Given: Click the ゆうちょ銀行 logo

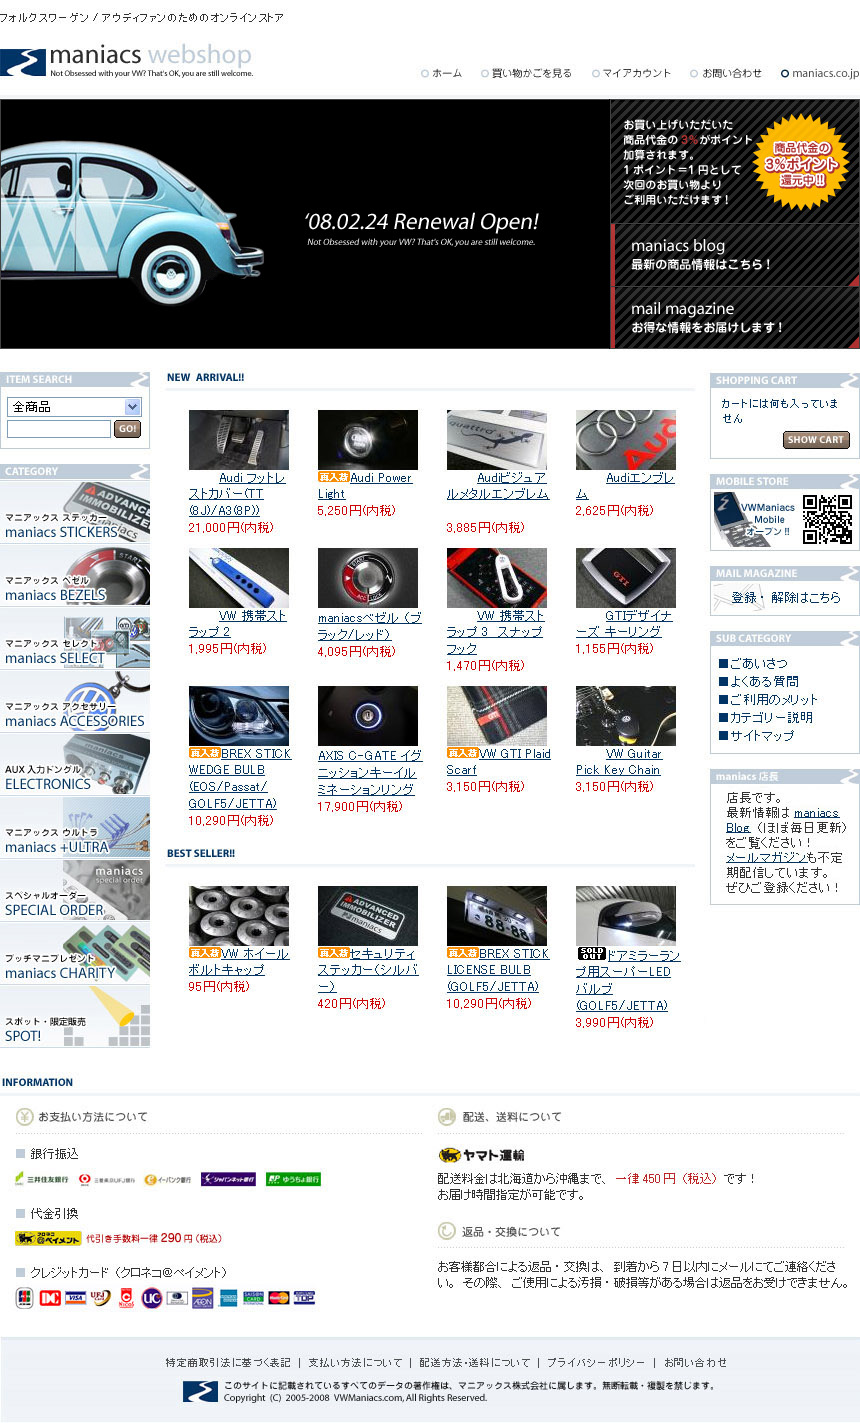Looking at the screenshot, I should (293, 1179).
